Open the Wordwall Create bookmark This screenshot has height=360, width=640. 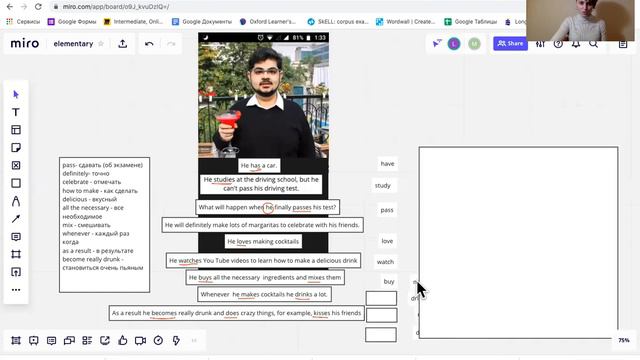point(406,22)
